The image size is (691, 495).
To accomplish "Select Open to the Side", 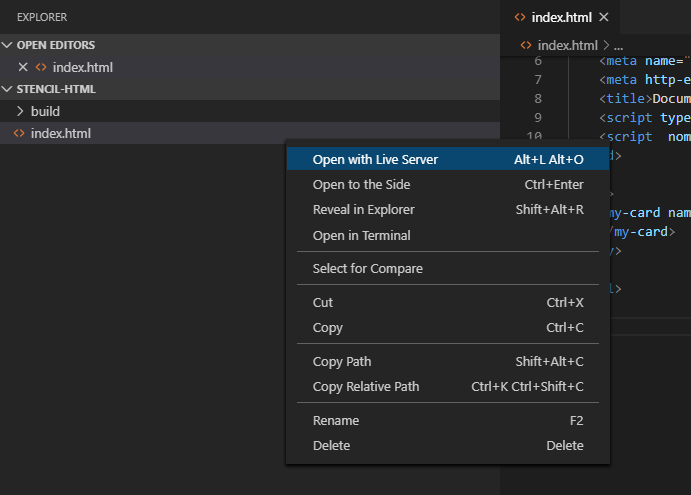I will (361, 184).
